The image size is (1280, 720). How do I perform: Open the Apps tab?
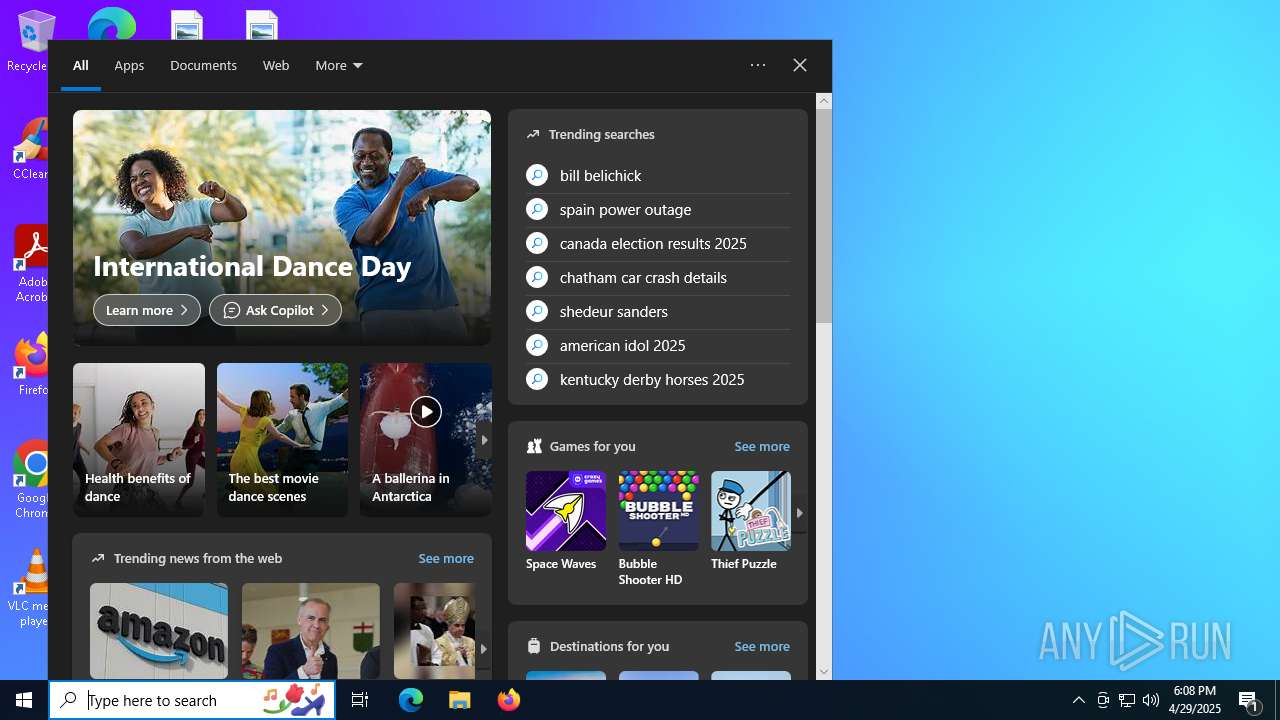tap(129, 66)
